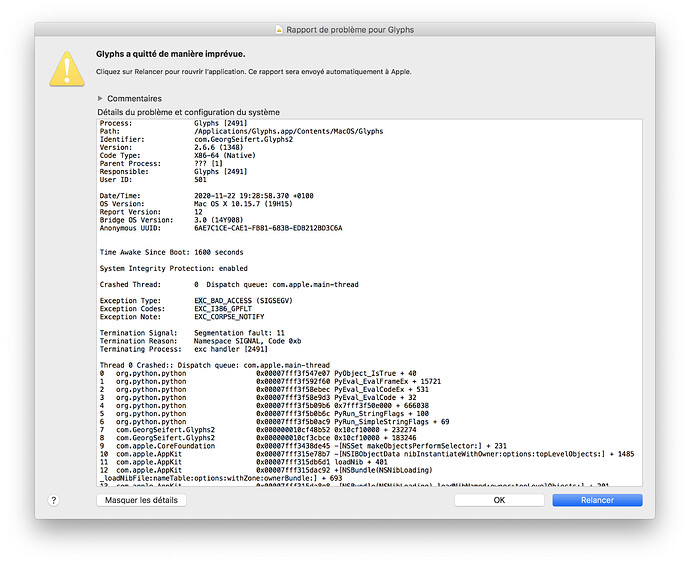Click 'Time Awake Since Boot: 1600 seconds' line
This screenshot has width=690, height=565.
172,252
